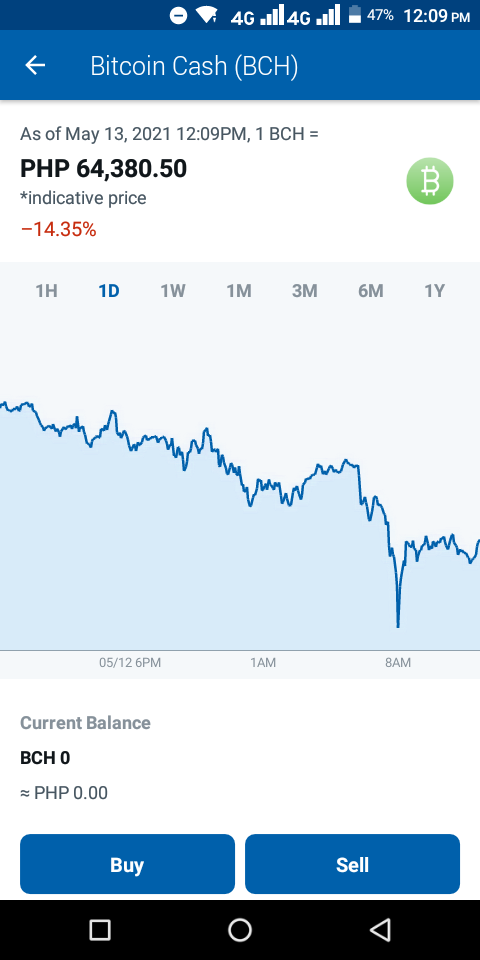Tap the back arrow in the header
The height and width of the screenshot is (960, 480).
(35, 66)
